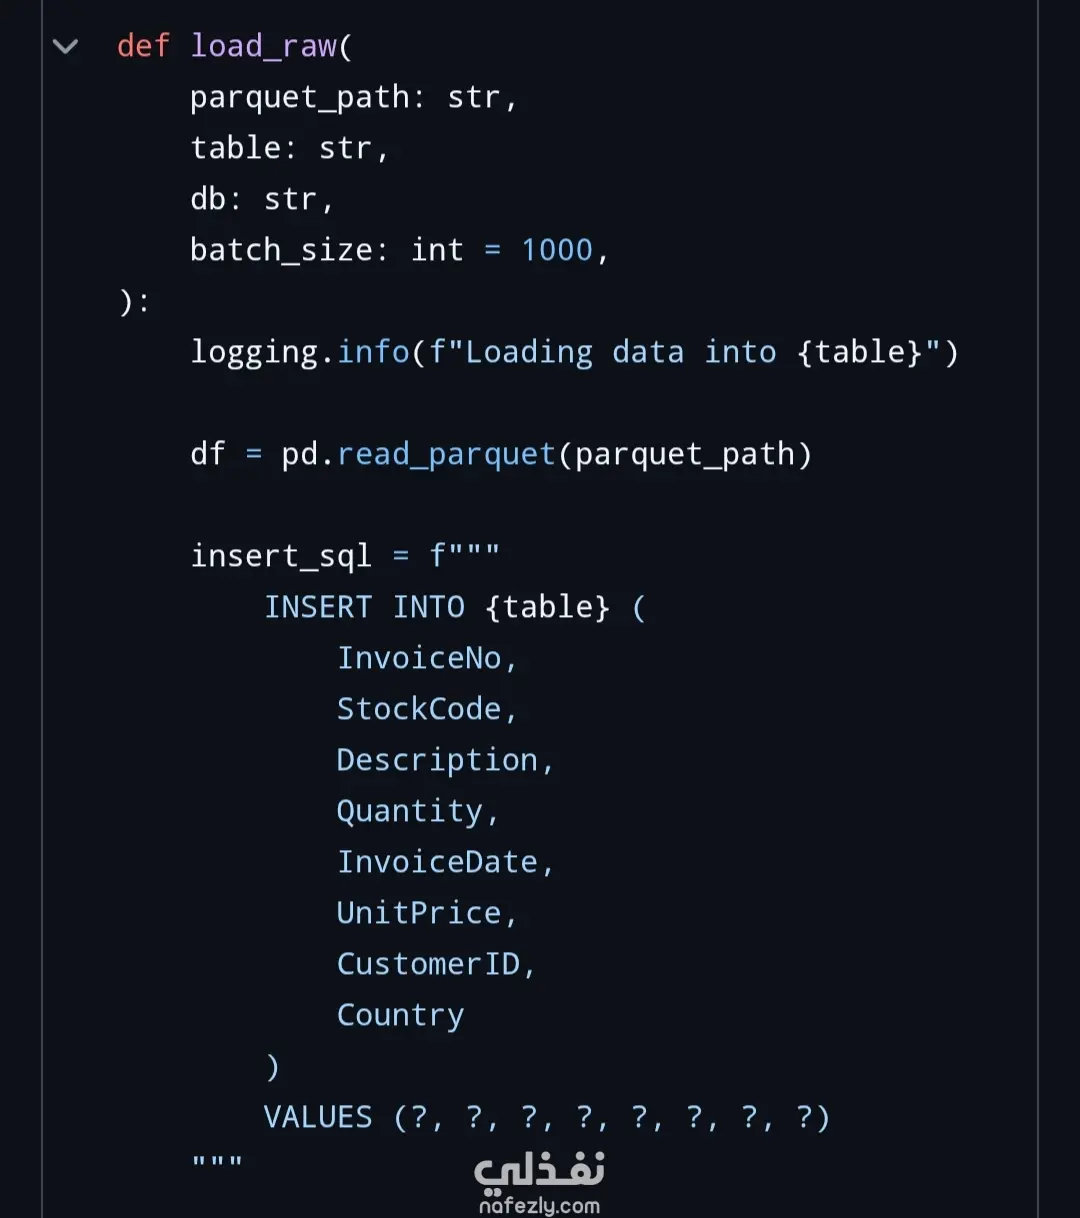The width and height of the screenshot is (1080, 1218).
Task: Click the VALUES keyword in the SQL
Action: point(318,1117)
